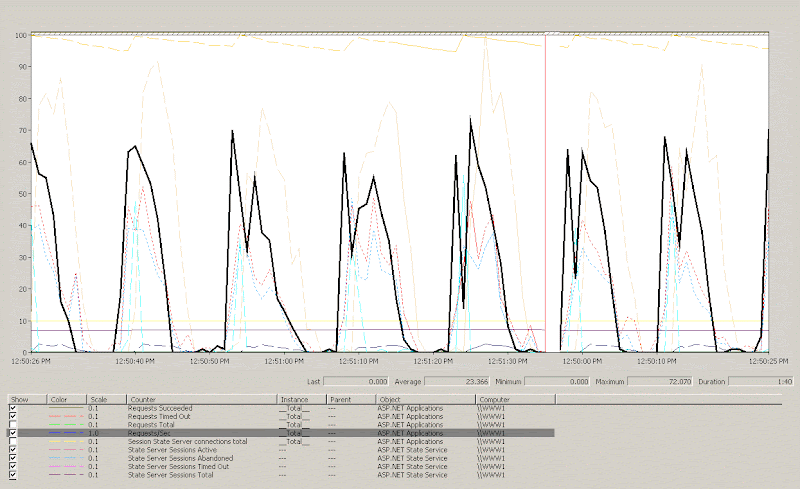Click the Scale column header

click(x=105, y=399)
